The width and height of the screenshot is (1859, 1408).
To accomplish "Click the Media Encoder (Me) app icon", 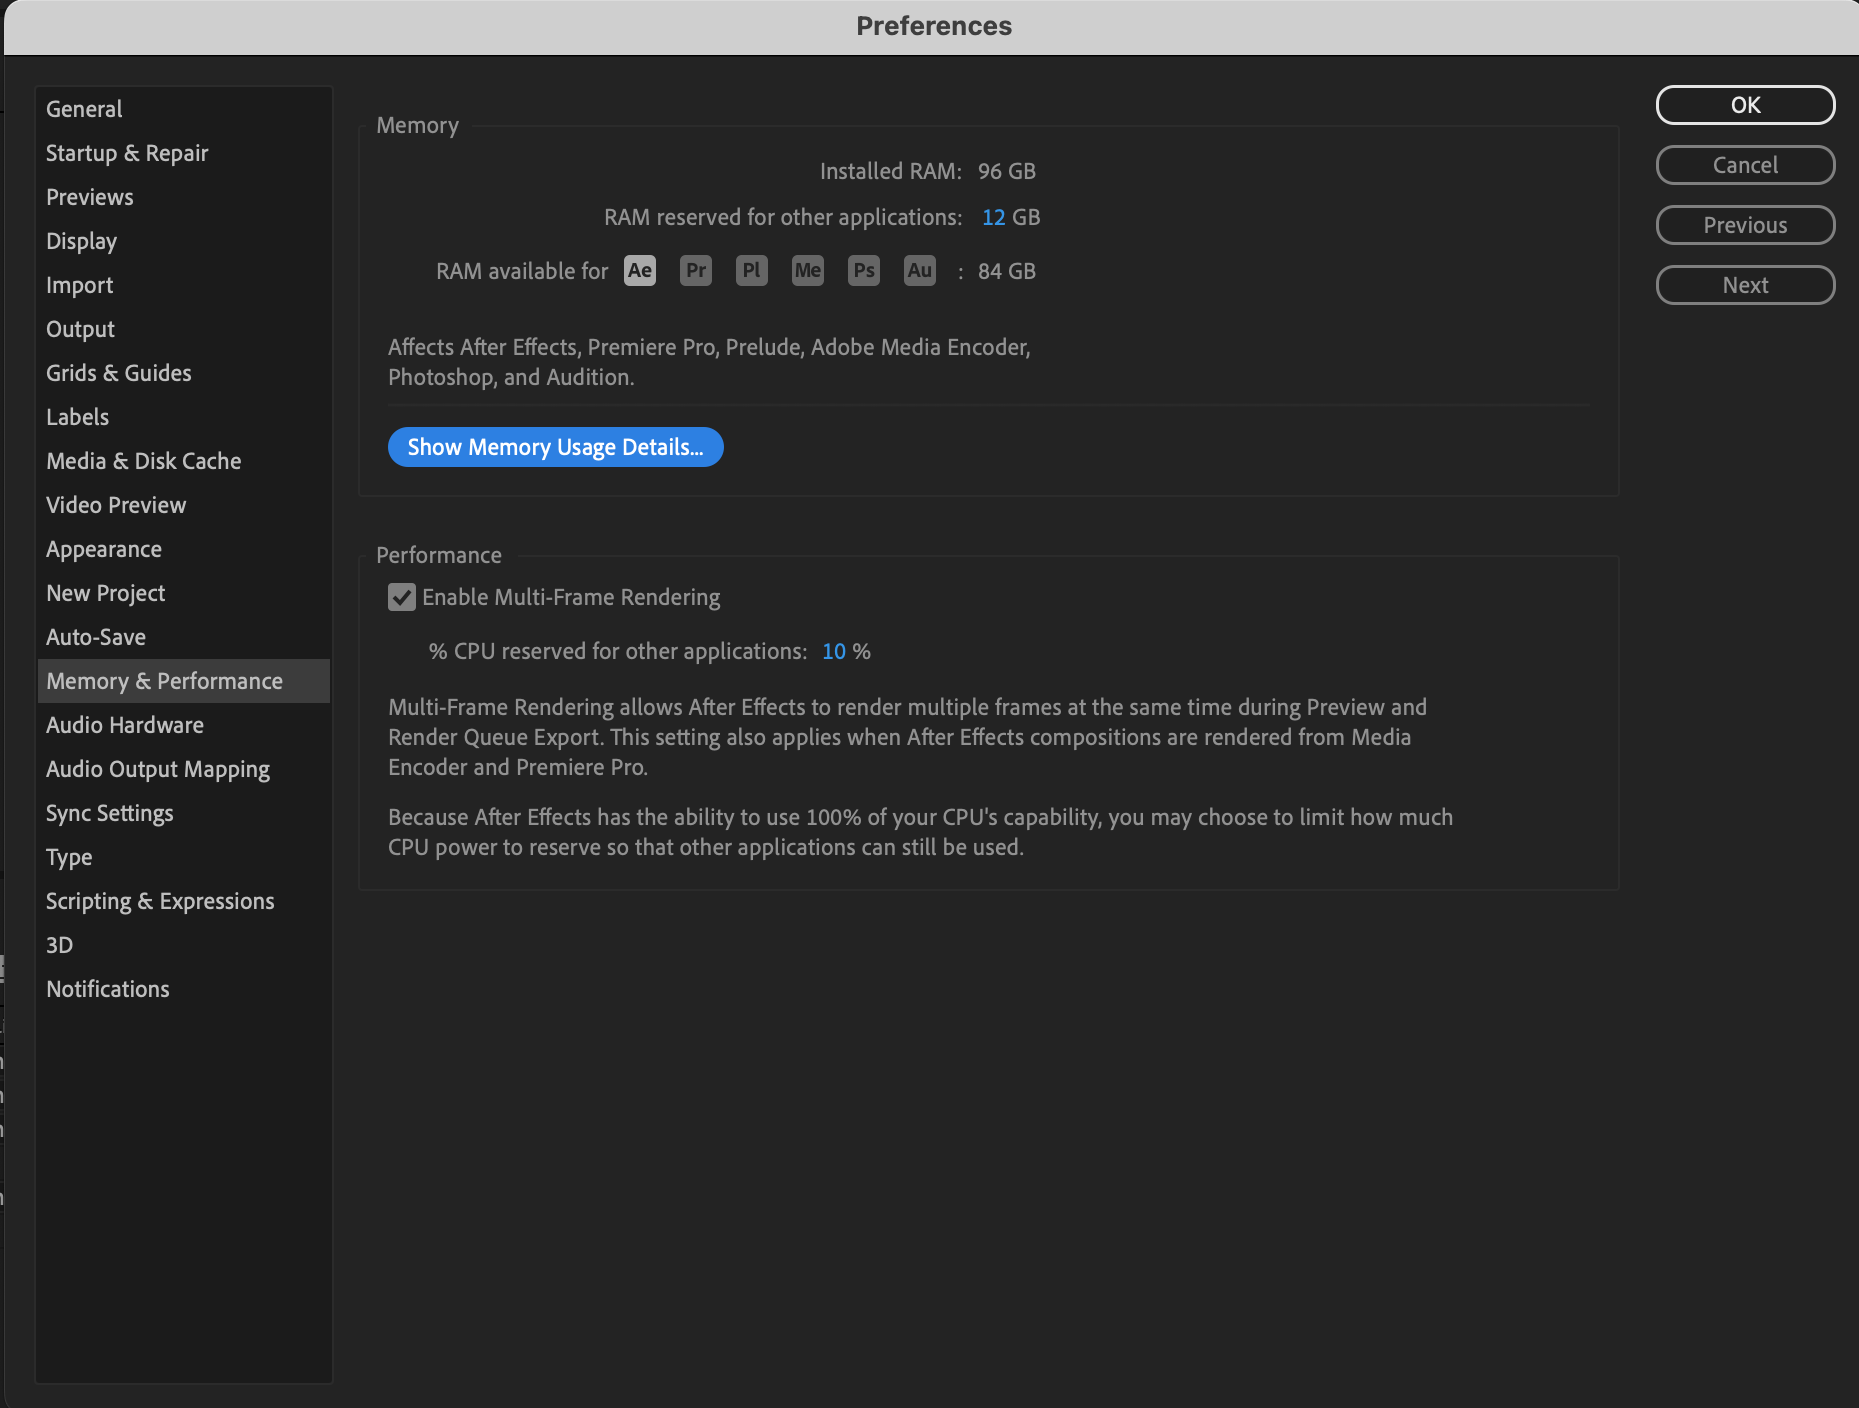I will 807,270.
